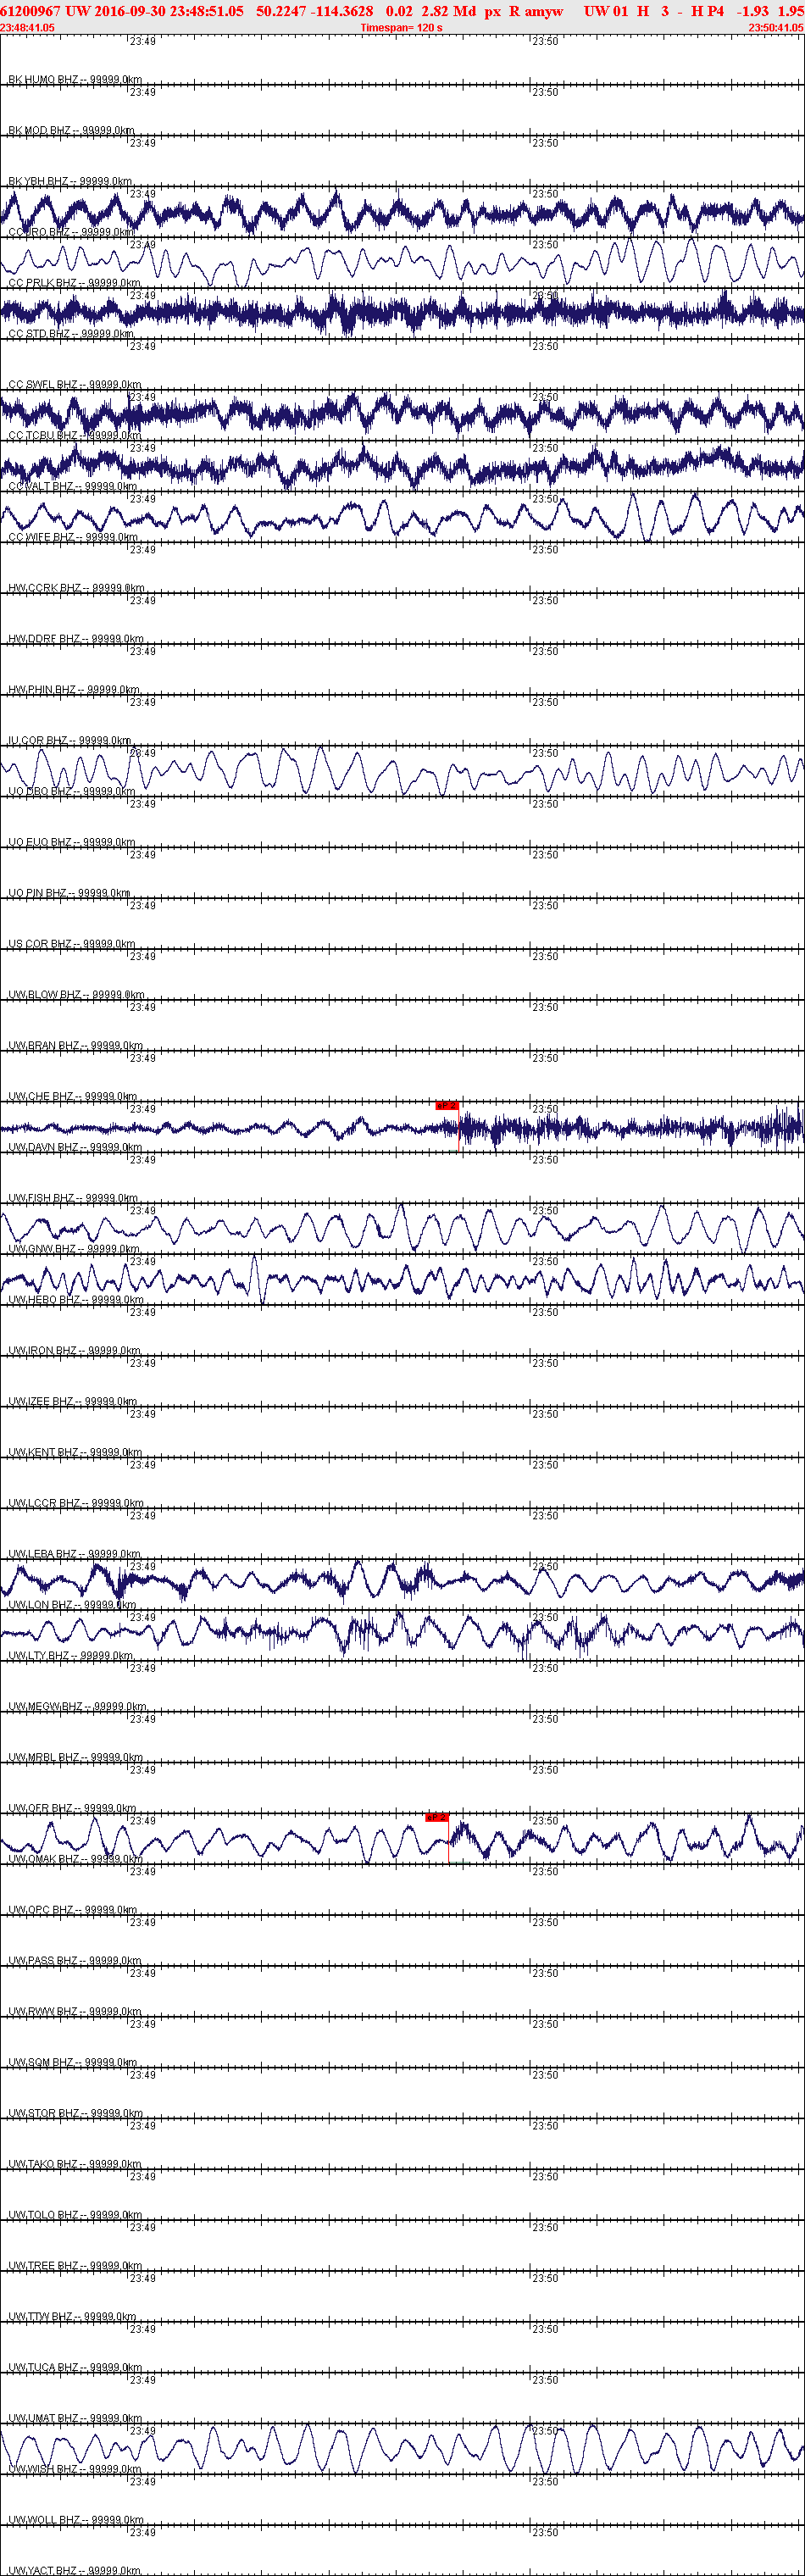Select the 'UO DBO BHZ' station label
Screen dimensions: 805x2576
(72, 791)
